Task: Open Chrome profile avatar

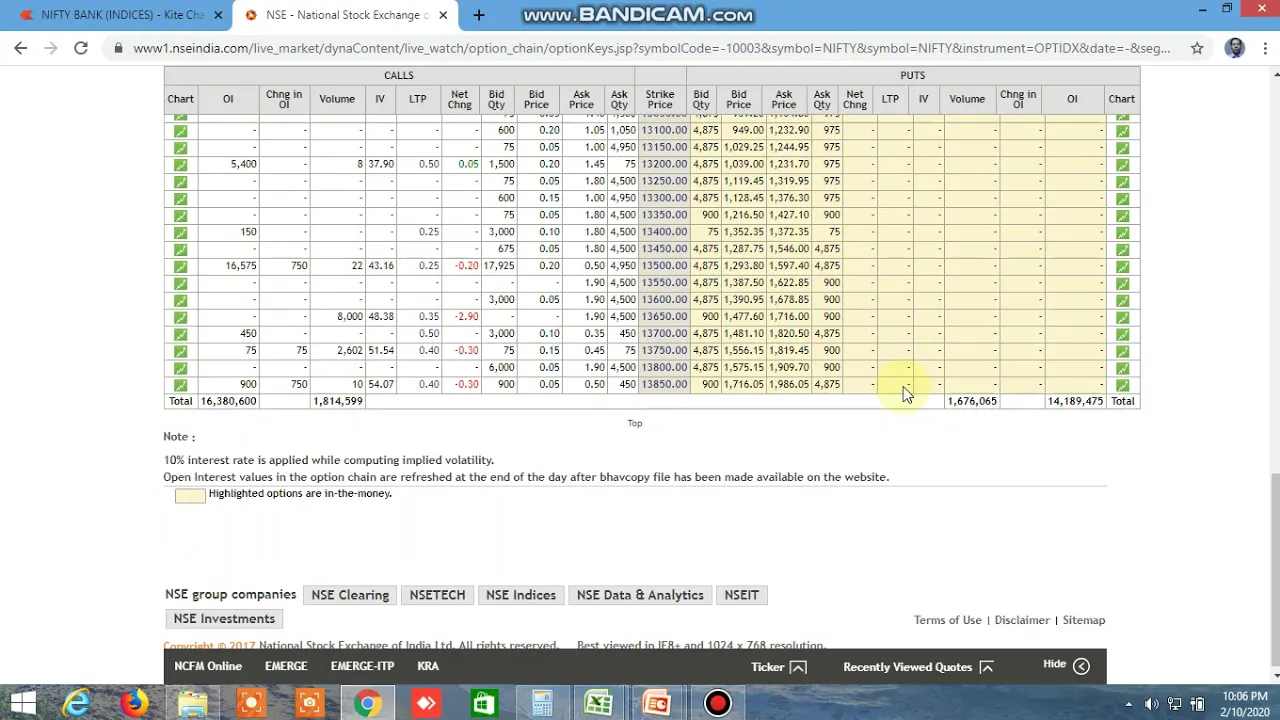Action: point(1235,48)
